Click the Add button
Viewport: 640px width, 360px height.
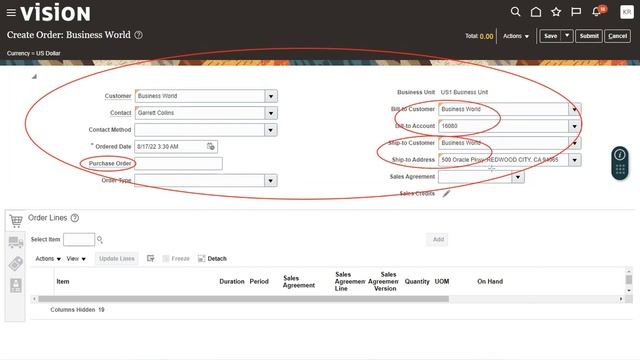click(x=438, y=240)
